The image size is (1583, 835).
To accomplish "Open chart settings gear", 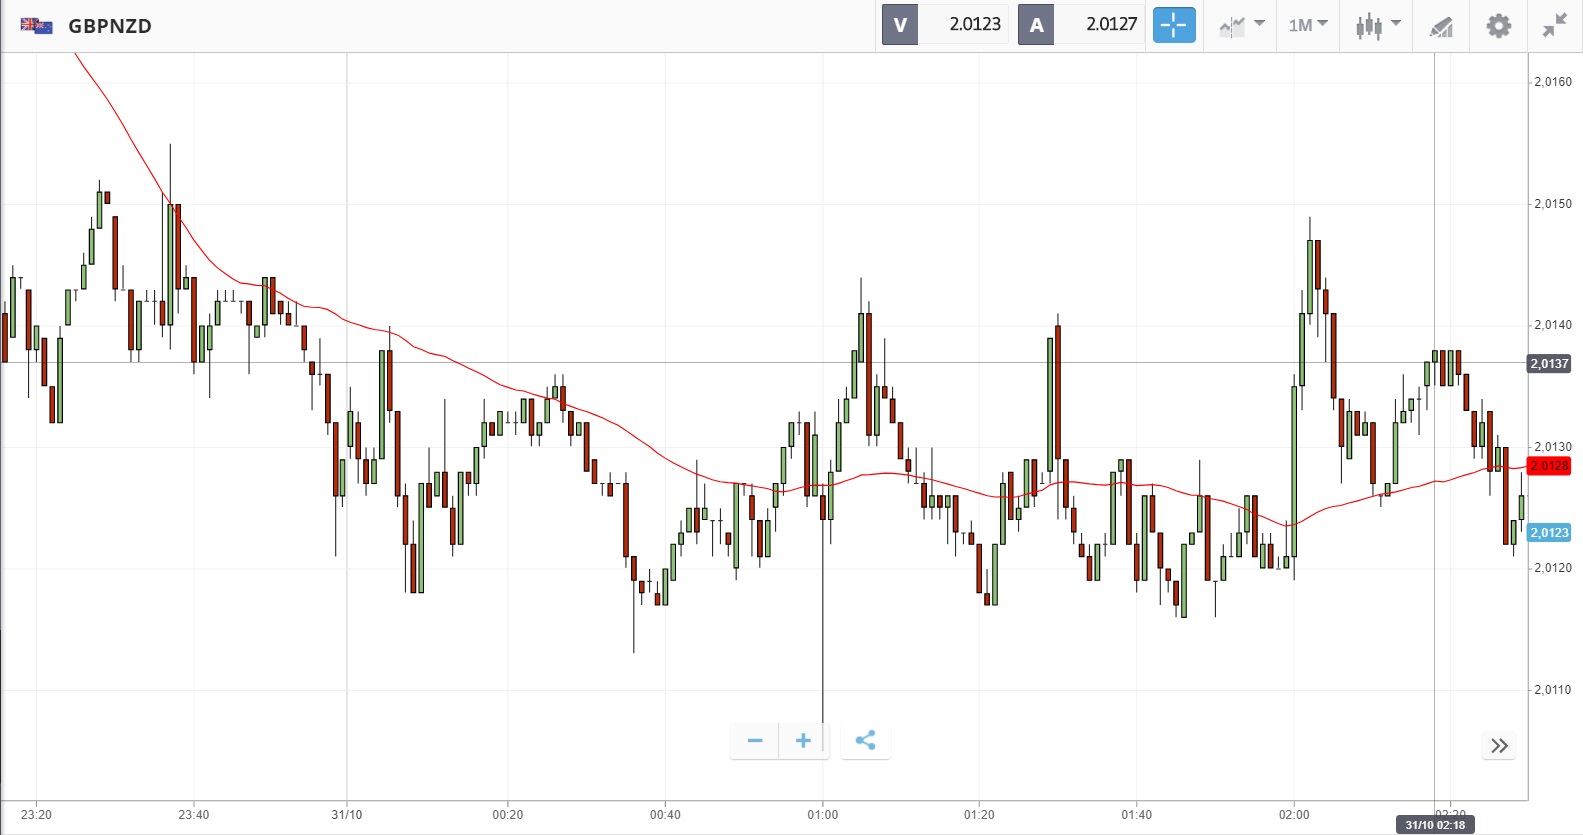I will pos(1498,25).
